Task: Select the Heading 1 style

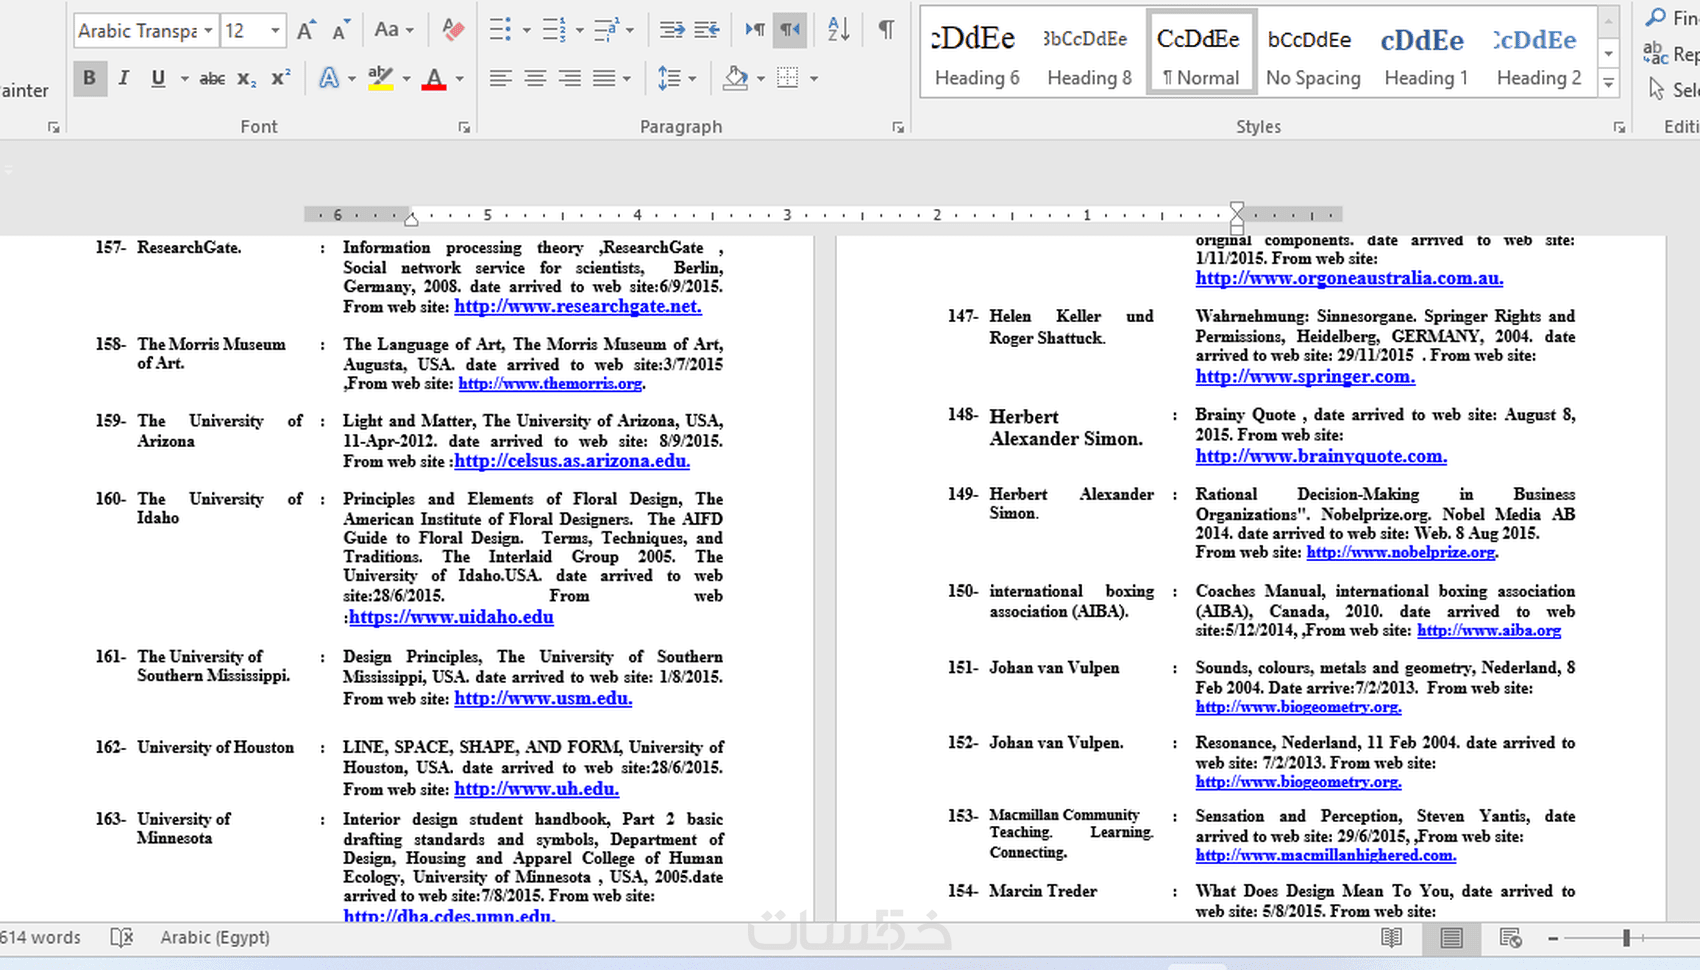Action: tap(1425, 56)
